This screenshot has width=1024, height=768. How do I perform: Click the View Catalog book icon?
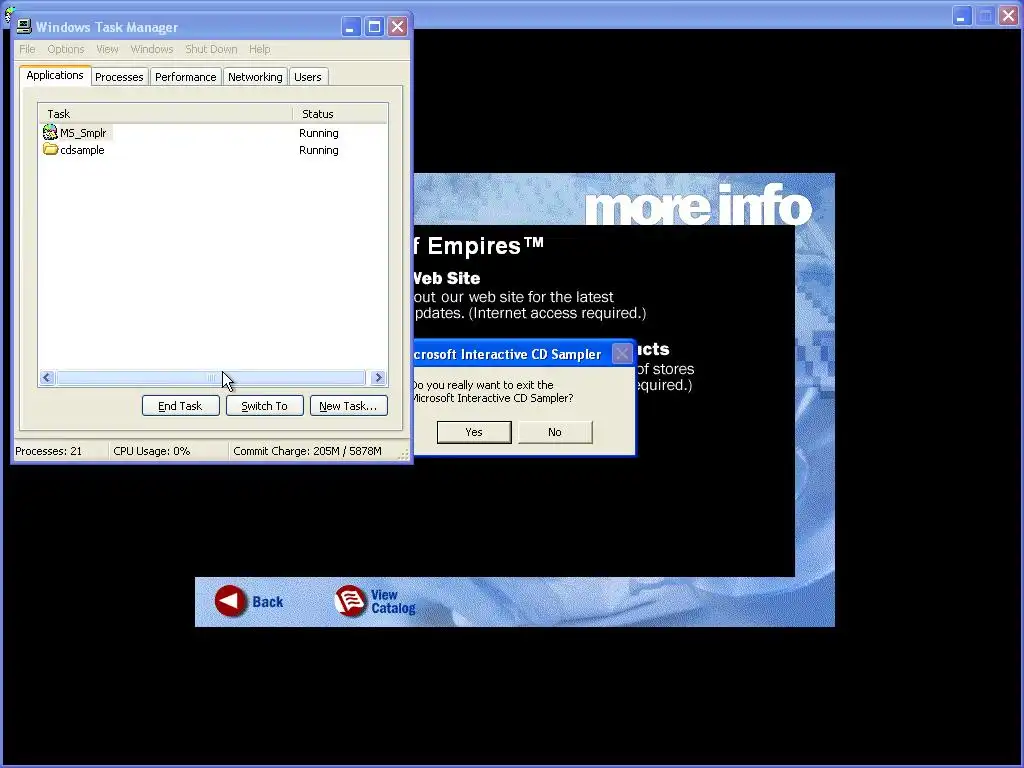click(350, 601)
